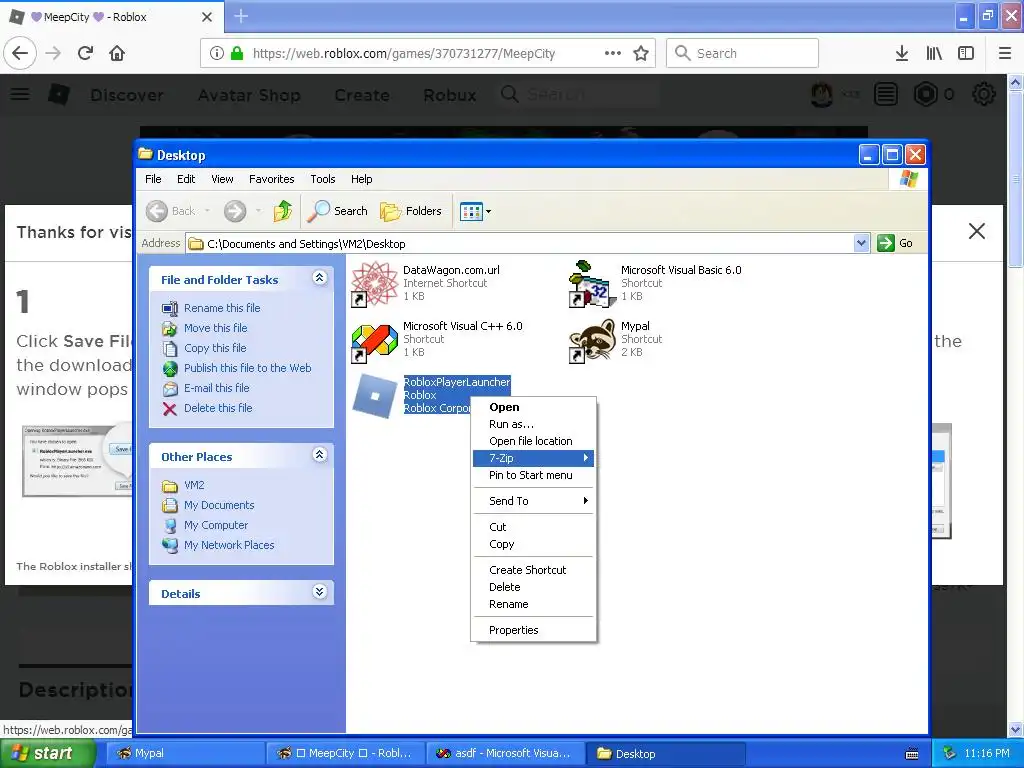
Task: Bookmark page with the star icon
Action: click(x=641, y=53)
